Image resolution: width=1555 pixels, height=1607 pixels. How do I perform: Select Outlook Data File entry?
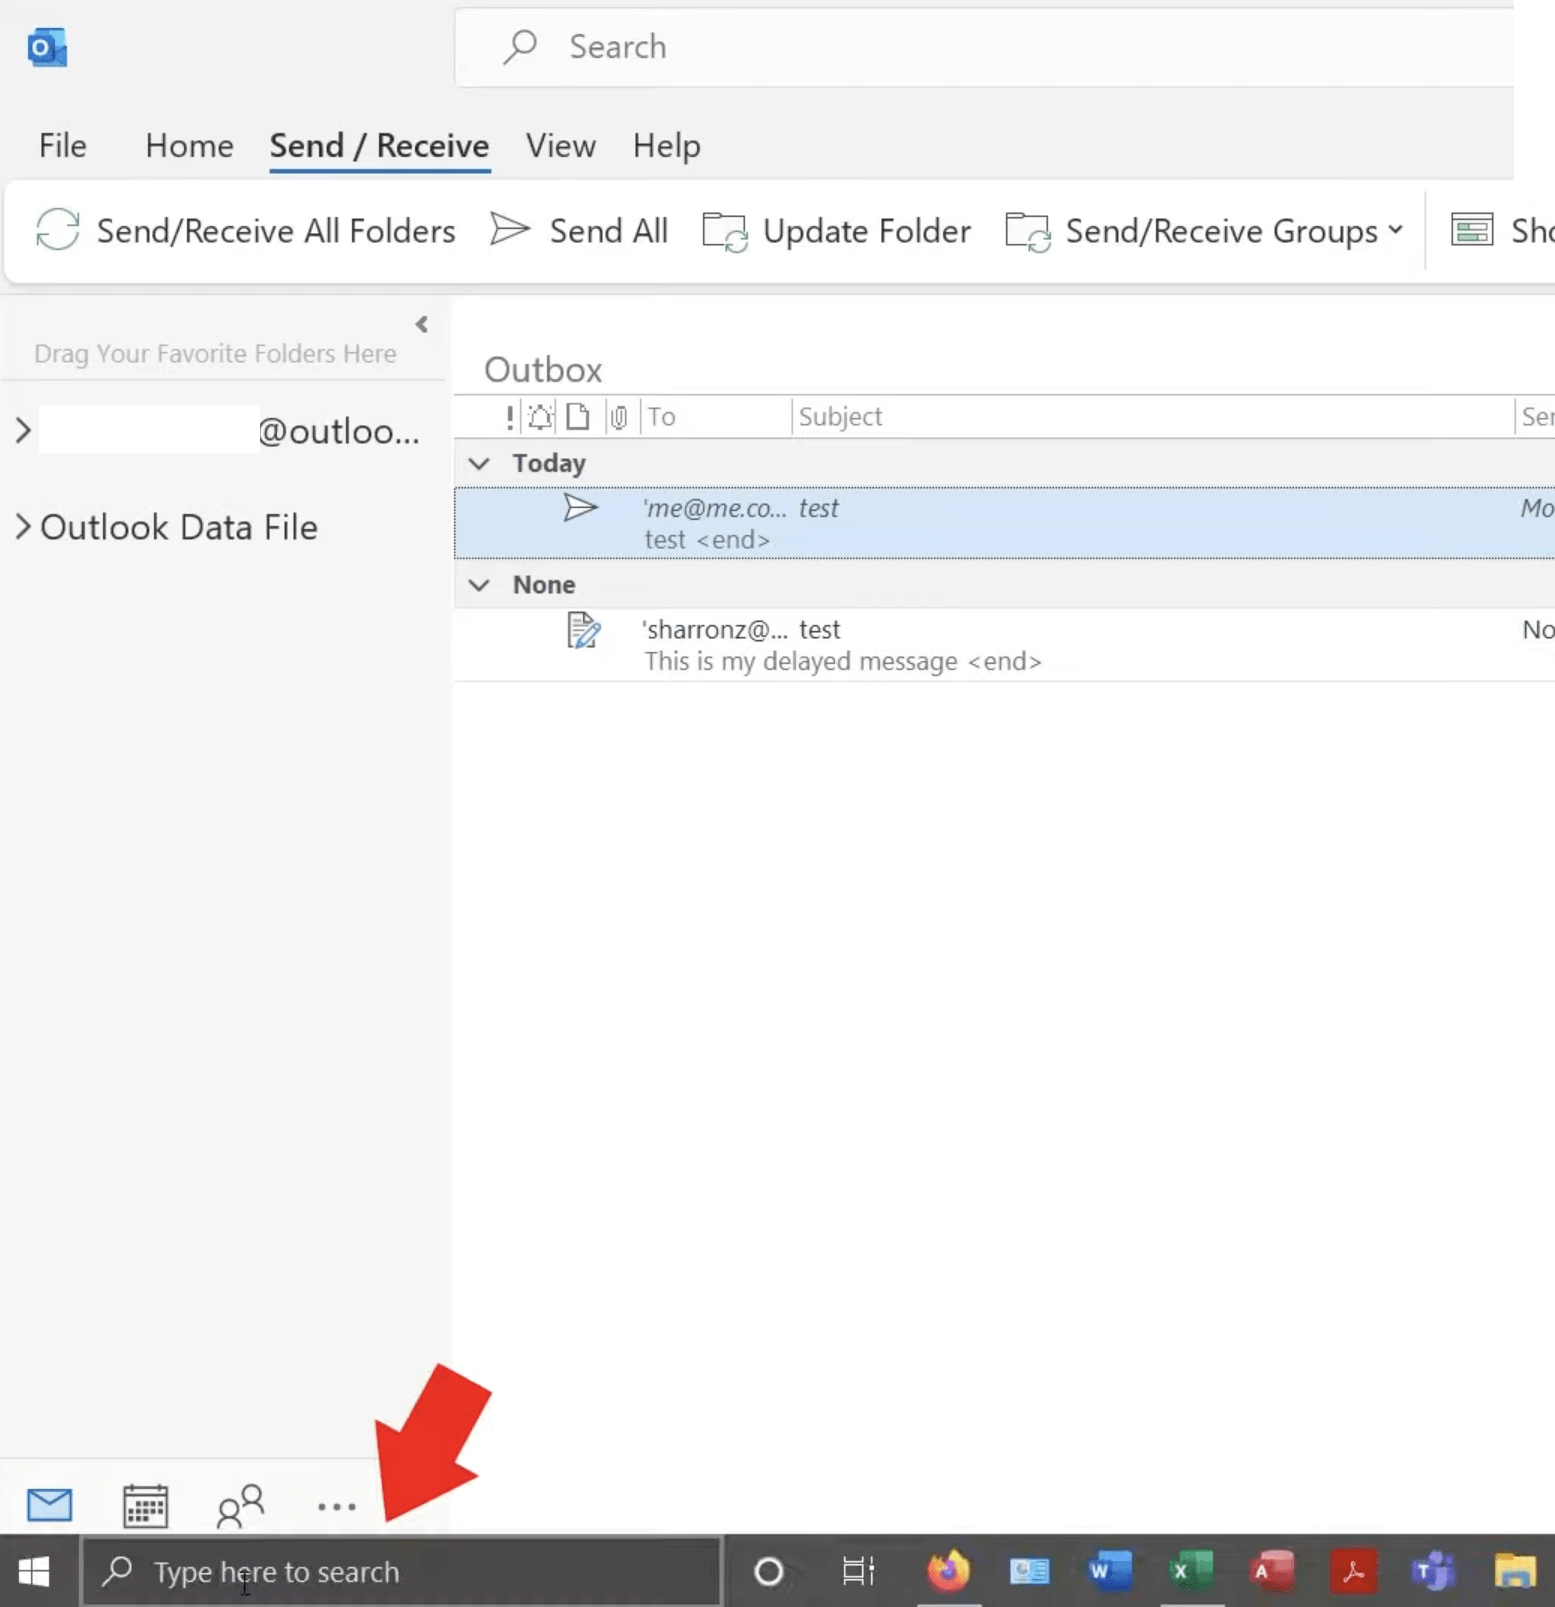coord(179,527)
